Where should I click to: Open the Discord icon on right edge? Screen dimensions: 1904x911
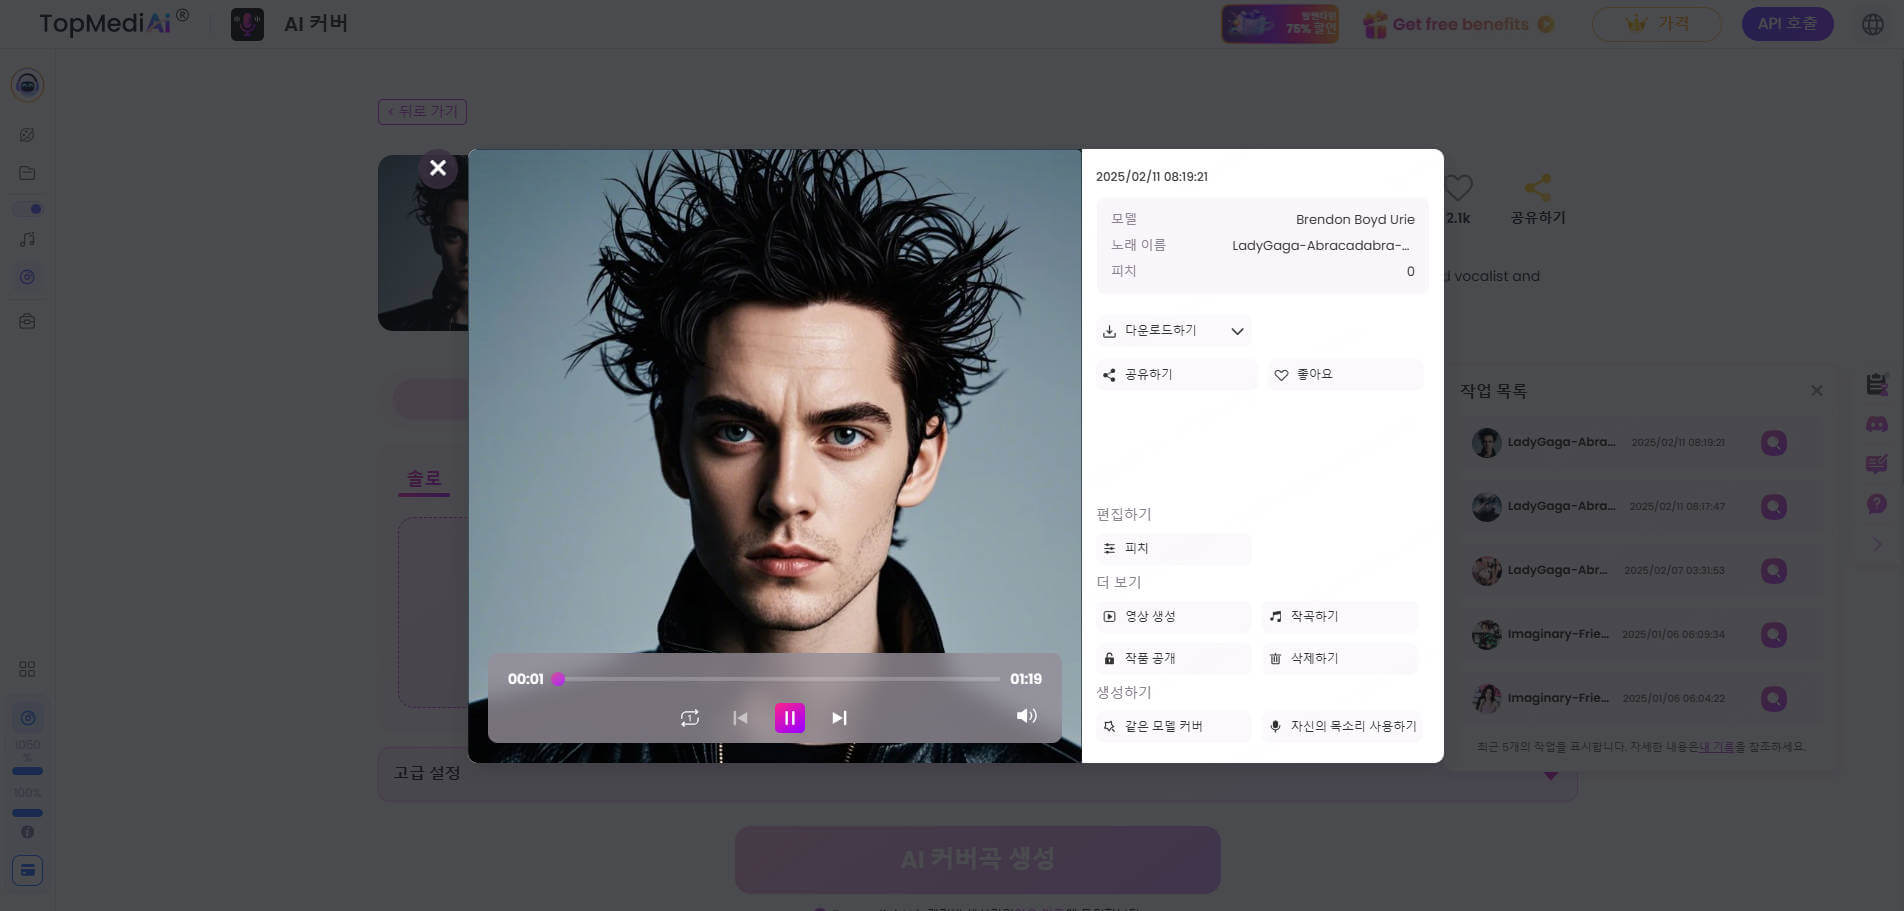(1877, 424)
